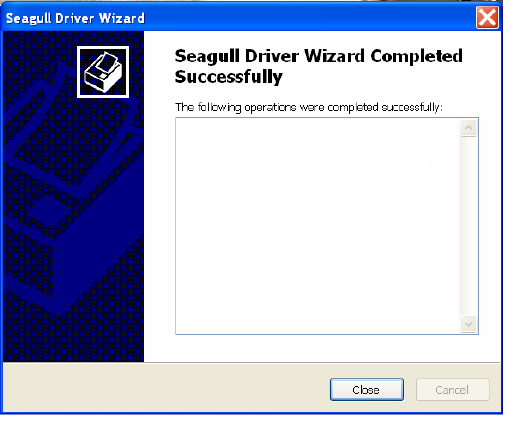Click the empty title bar area left of X
508x421 pixels.
[x=310, y=18]
